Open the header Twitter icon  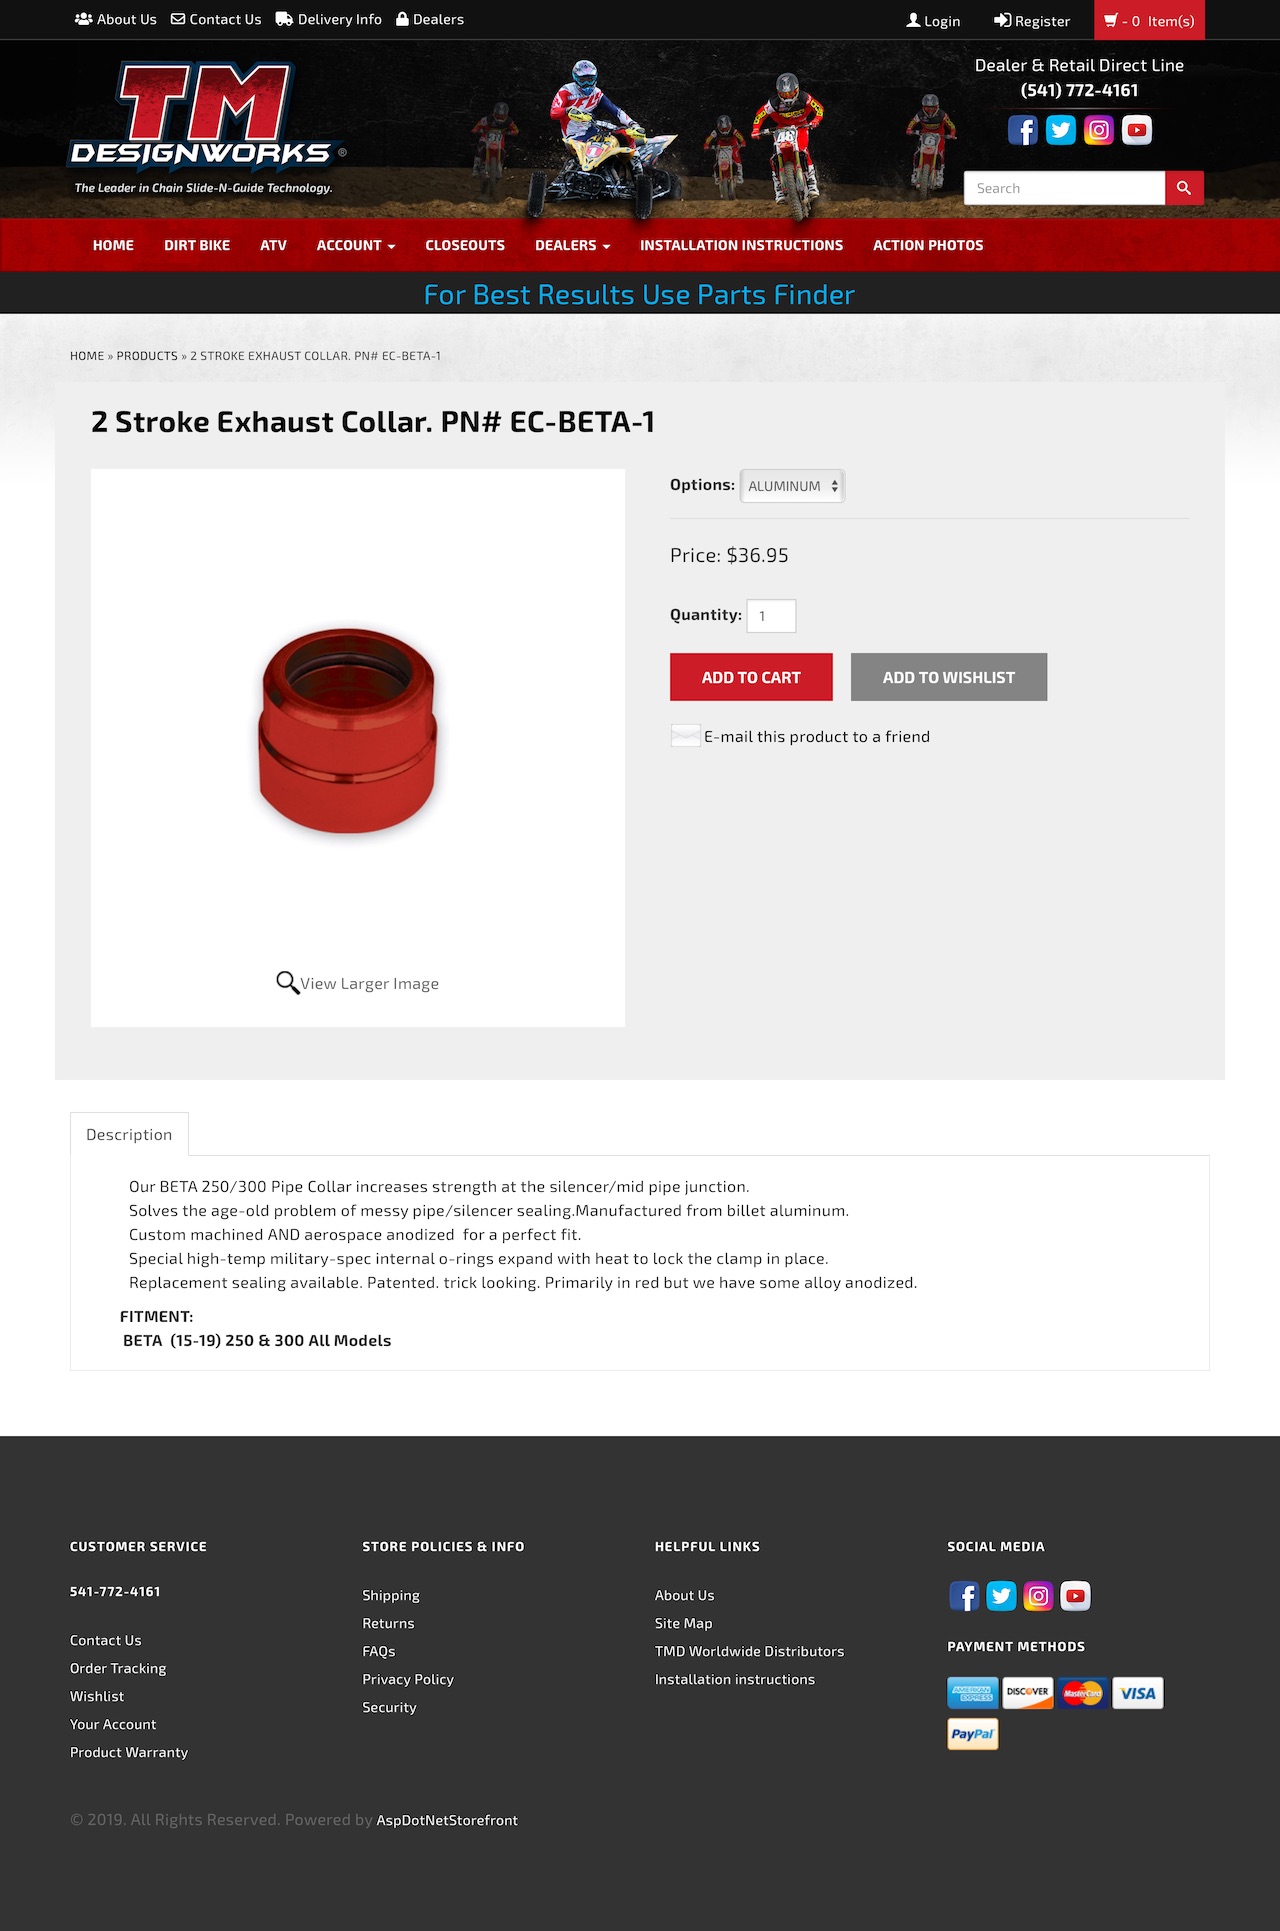(1060, 130)
